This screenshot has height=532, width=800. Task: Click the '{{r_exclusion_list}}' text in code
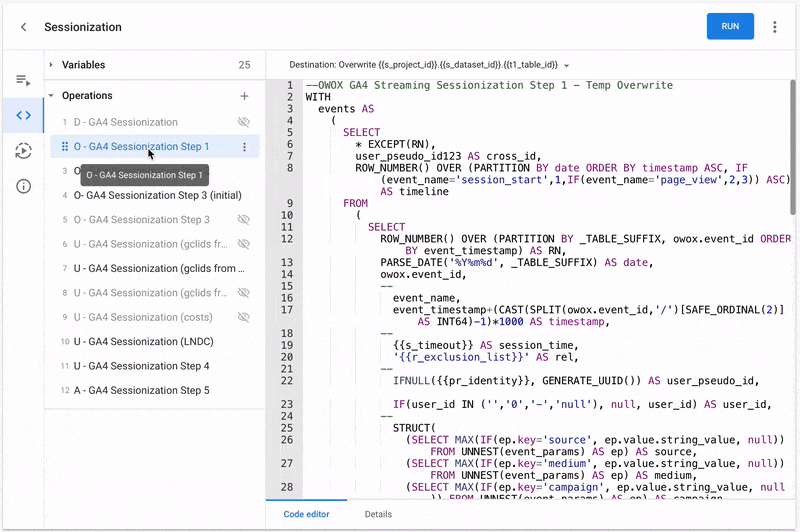(x=461, y=357)
